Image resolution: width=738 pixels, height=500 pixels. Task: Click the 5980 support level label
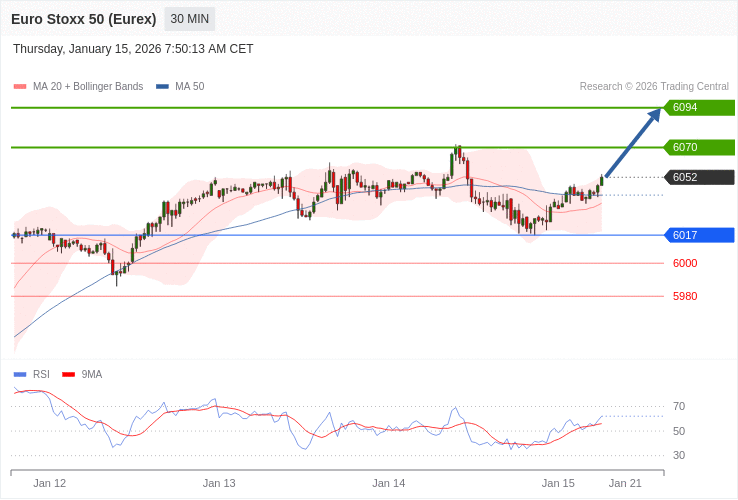[x=685, y=296]
